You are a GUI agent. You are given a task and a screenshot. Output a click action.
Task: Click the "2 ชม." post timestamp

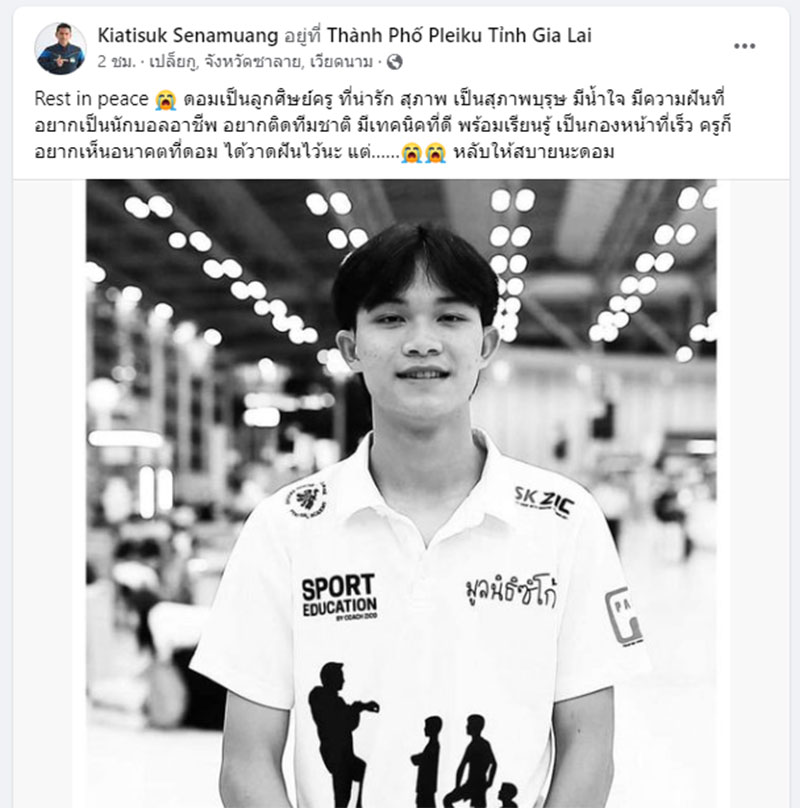(116, 62)
